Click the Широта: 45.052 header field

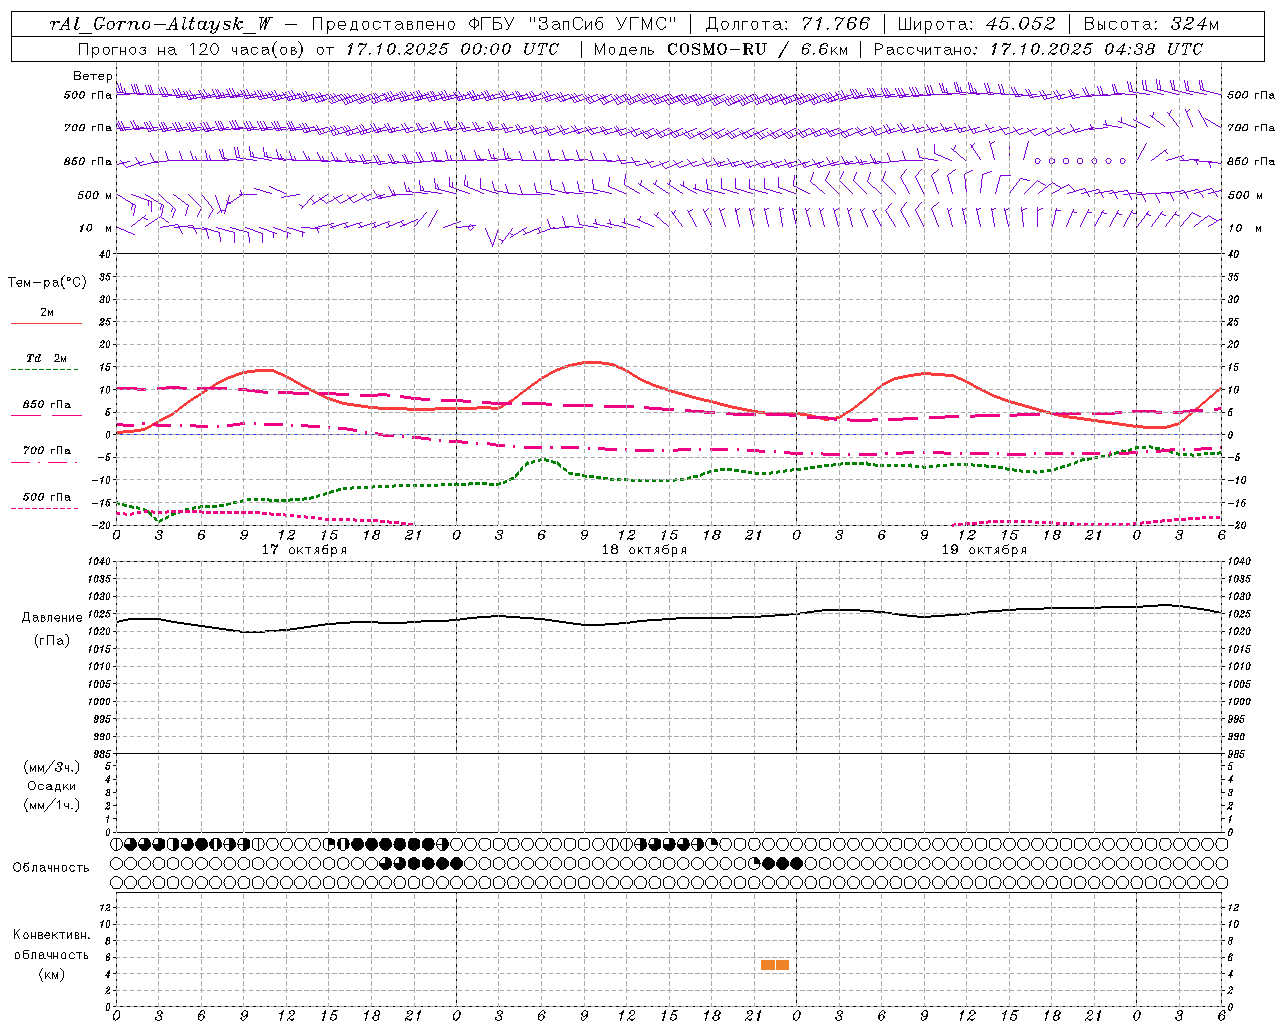(975, 25)
